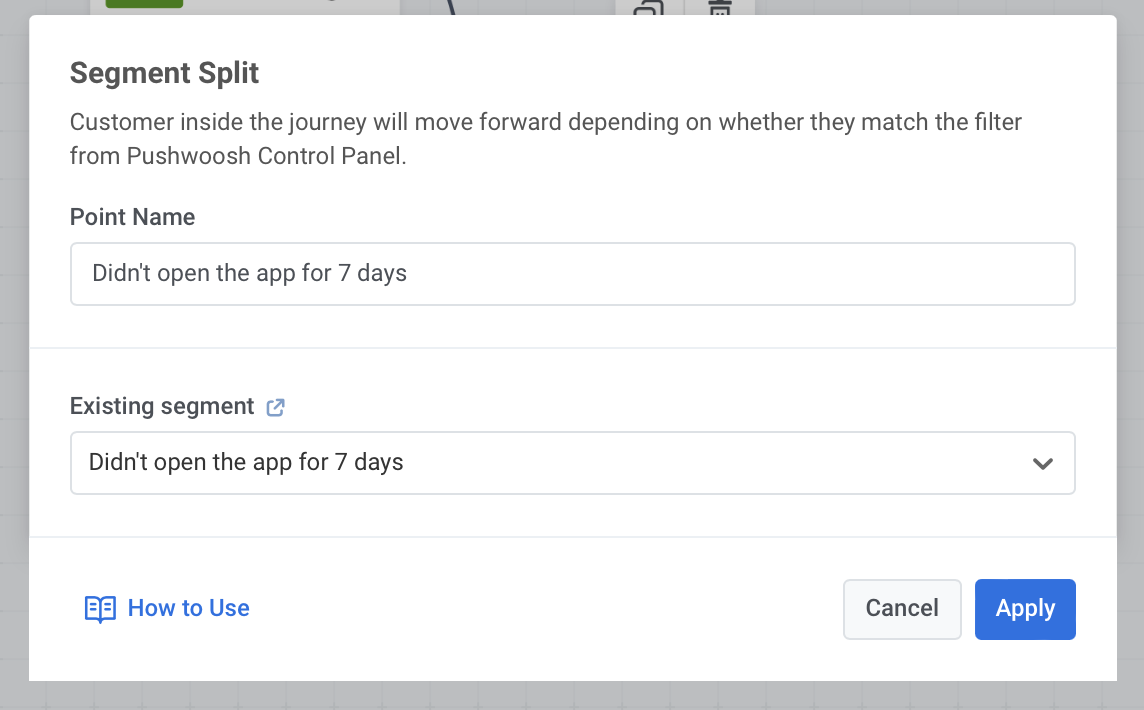Select the chosen segment value text in dropdown
Image resolution: width=1144 pixels, height=710 pixels.
click(x=246, y=463)
